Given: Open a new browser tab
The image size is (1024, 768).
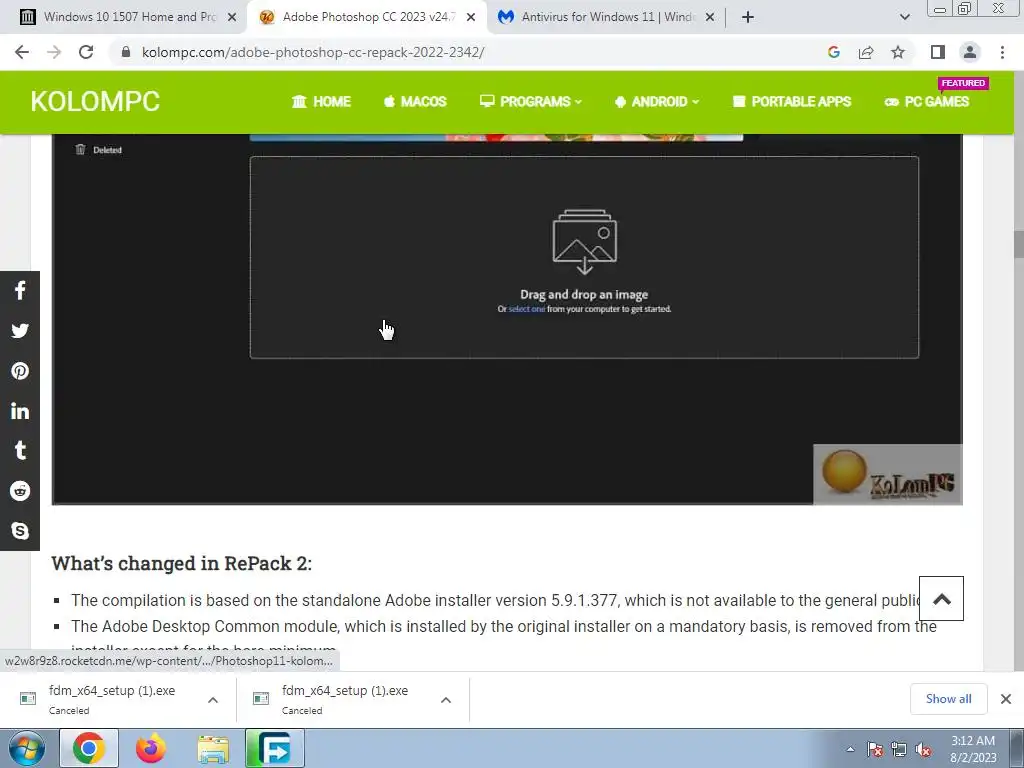Looking at the screenshot, I should click(748, 17).
